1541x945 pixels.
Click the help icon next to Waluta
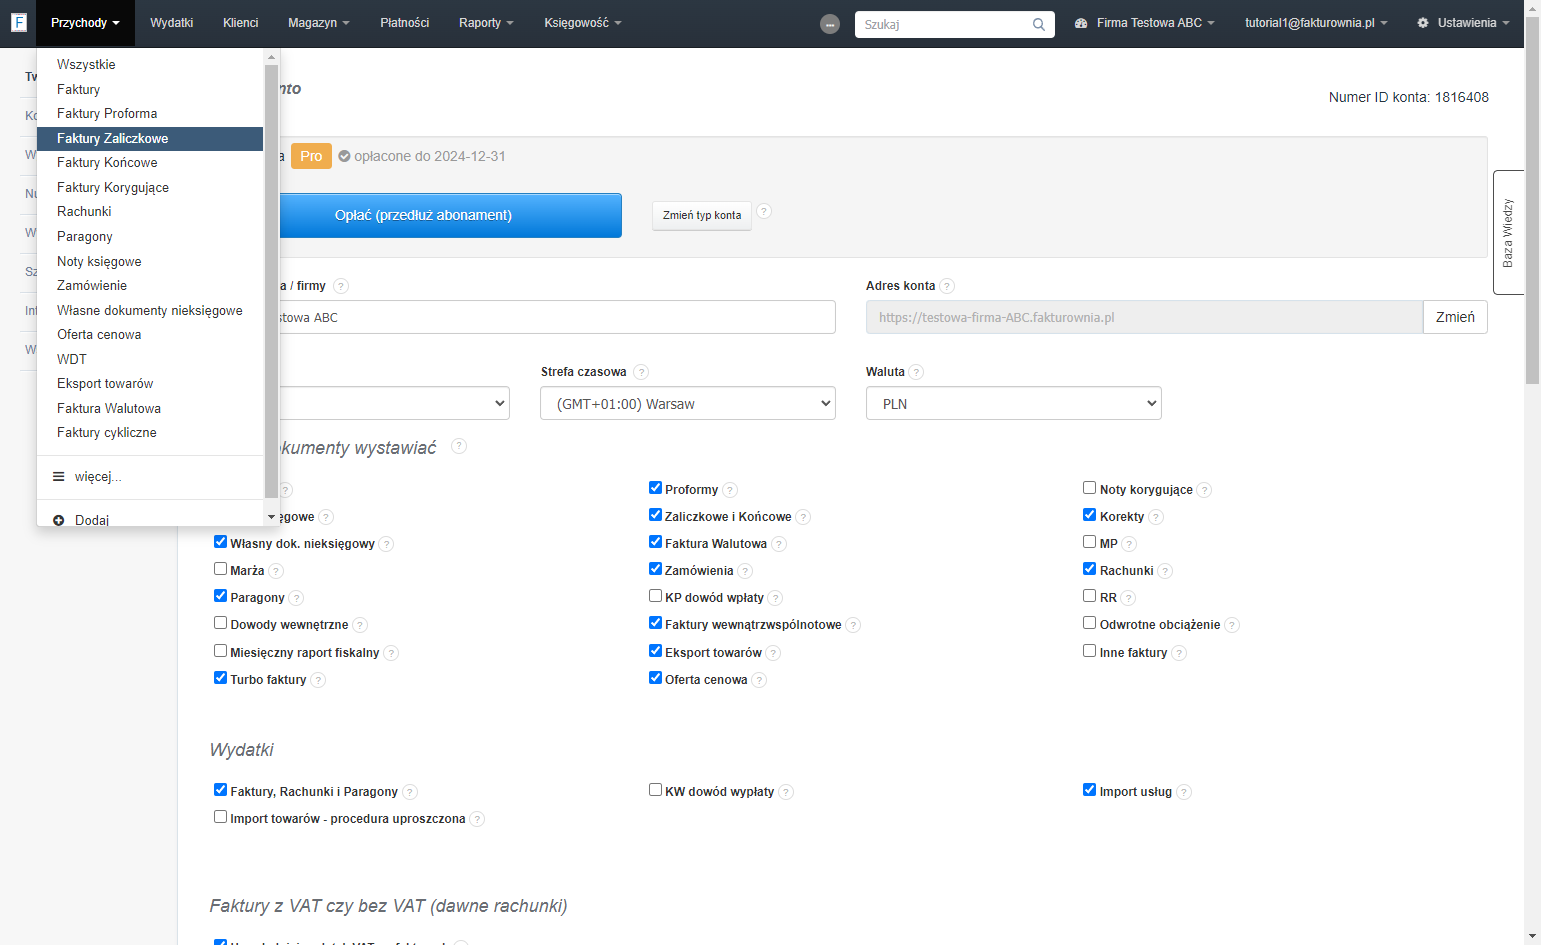pos(916,372)
